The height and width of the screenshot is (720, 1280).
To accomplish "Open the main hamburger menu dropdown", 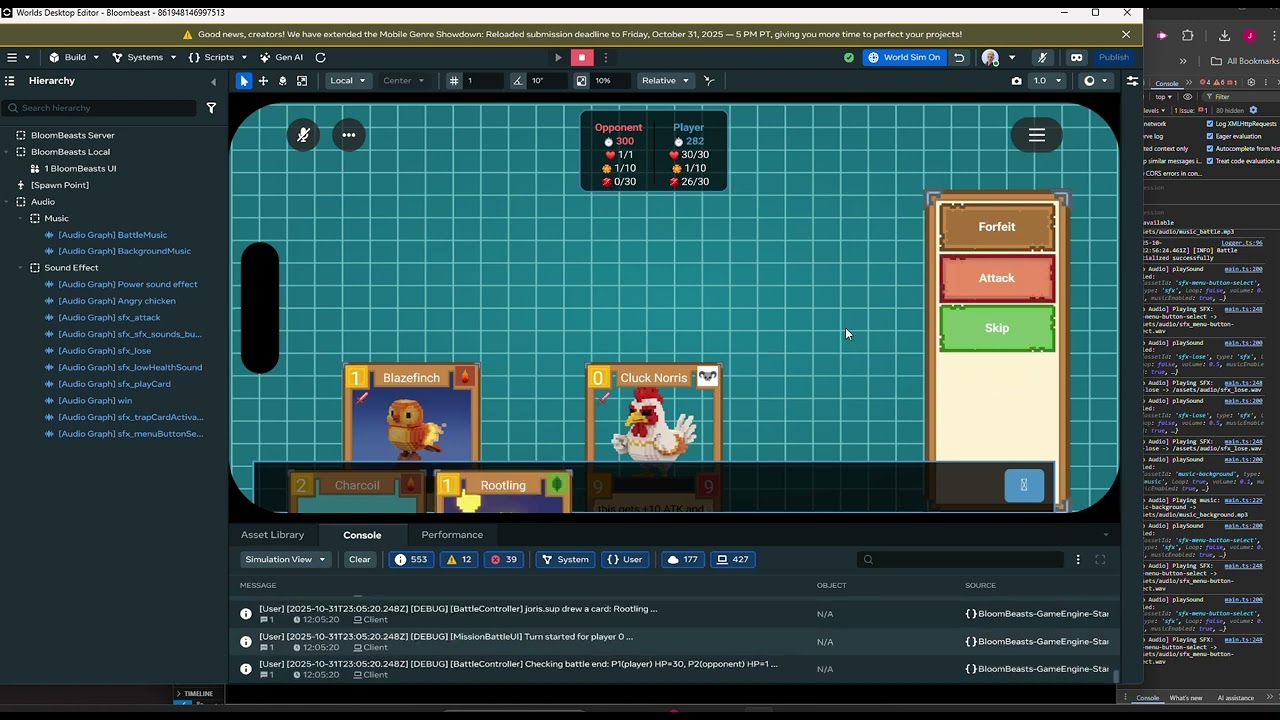I will pyautogui.click(x=18, y=57).
